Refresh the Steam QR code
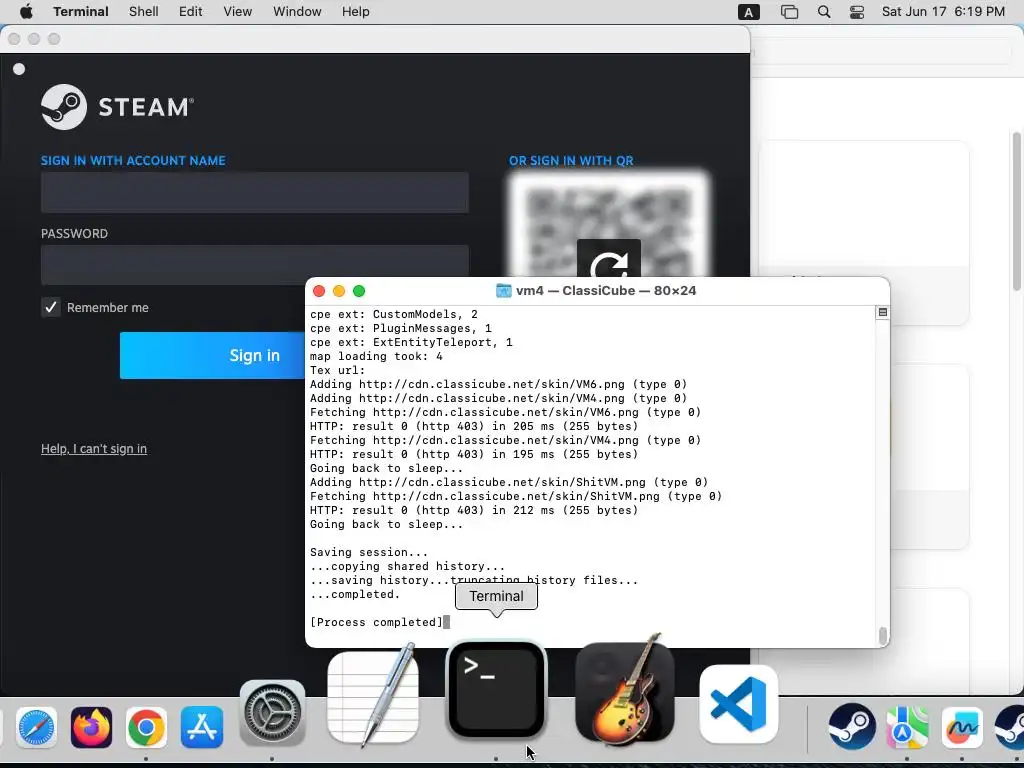 pos(609,259)
